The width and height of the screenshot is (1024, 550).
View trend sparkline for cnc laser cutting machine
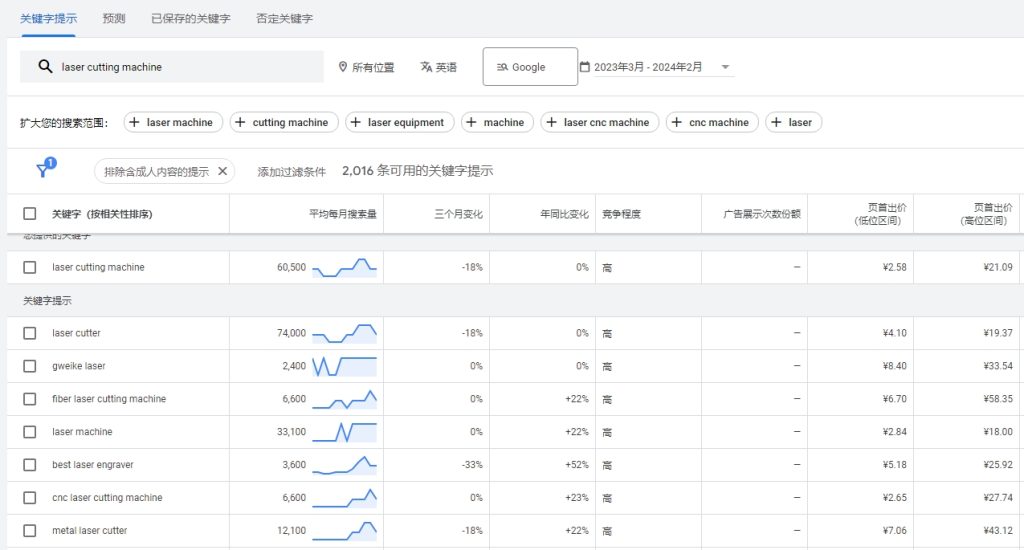coord(344,498)
